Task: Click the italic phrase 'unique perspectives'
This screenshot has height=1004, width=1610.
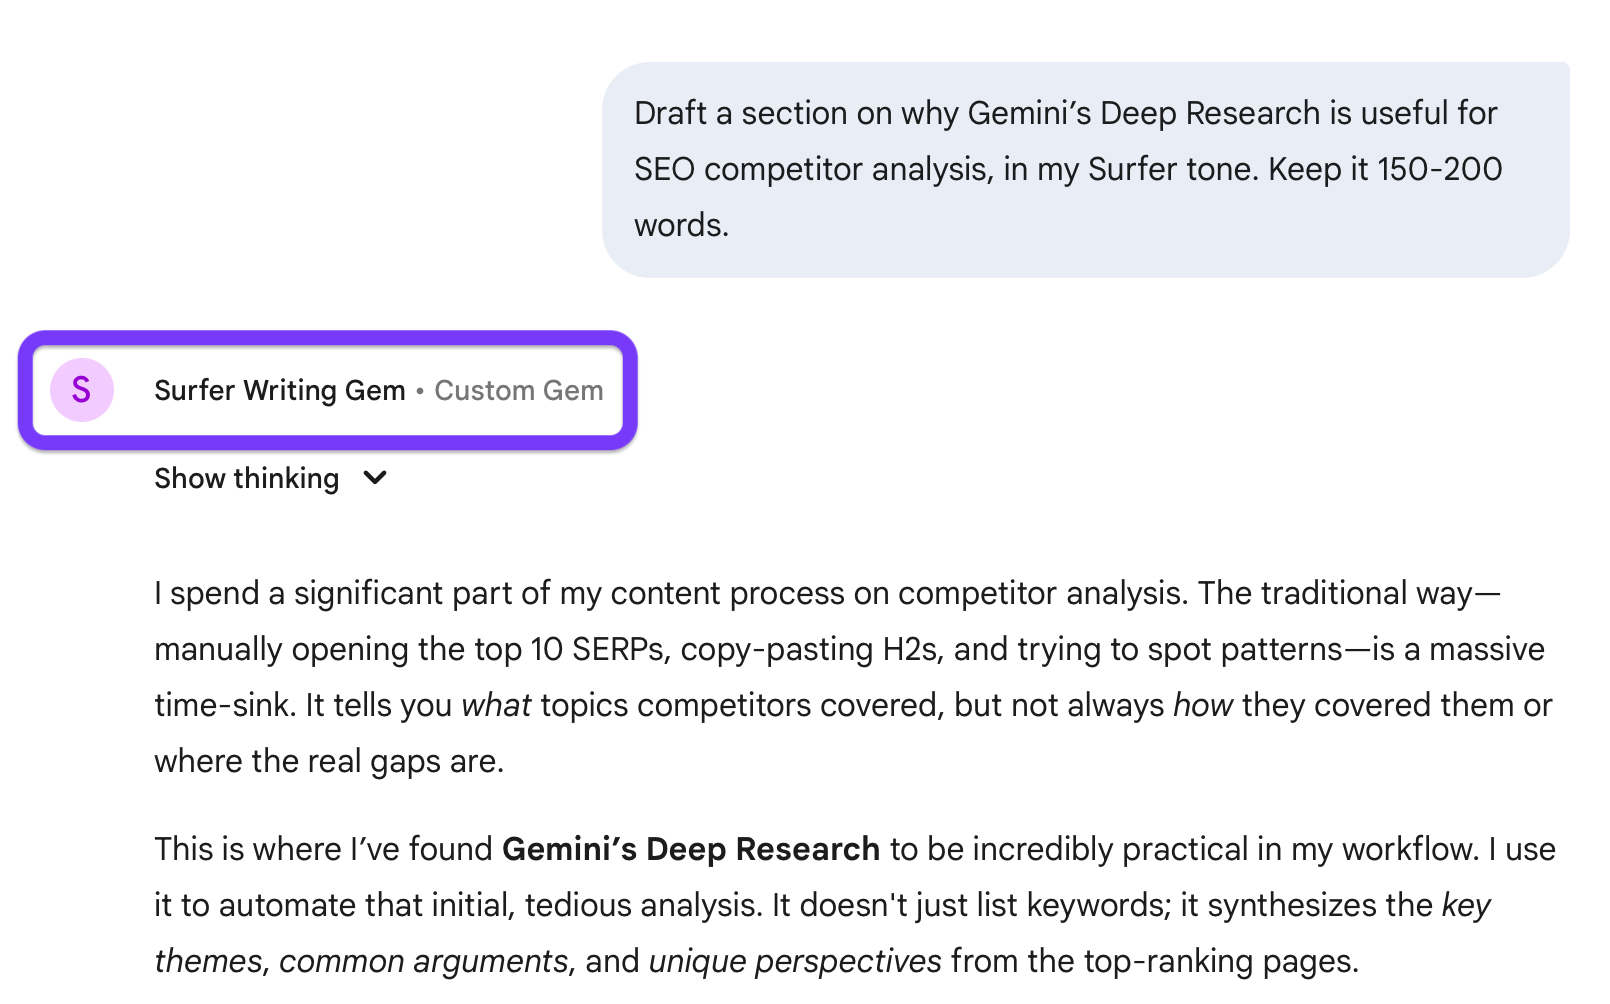Action: (x=795, y=961)
